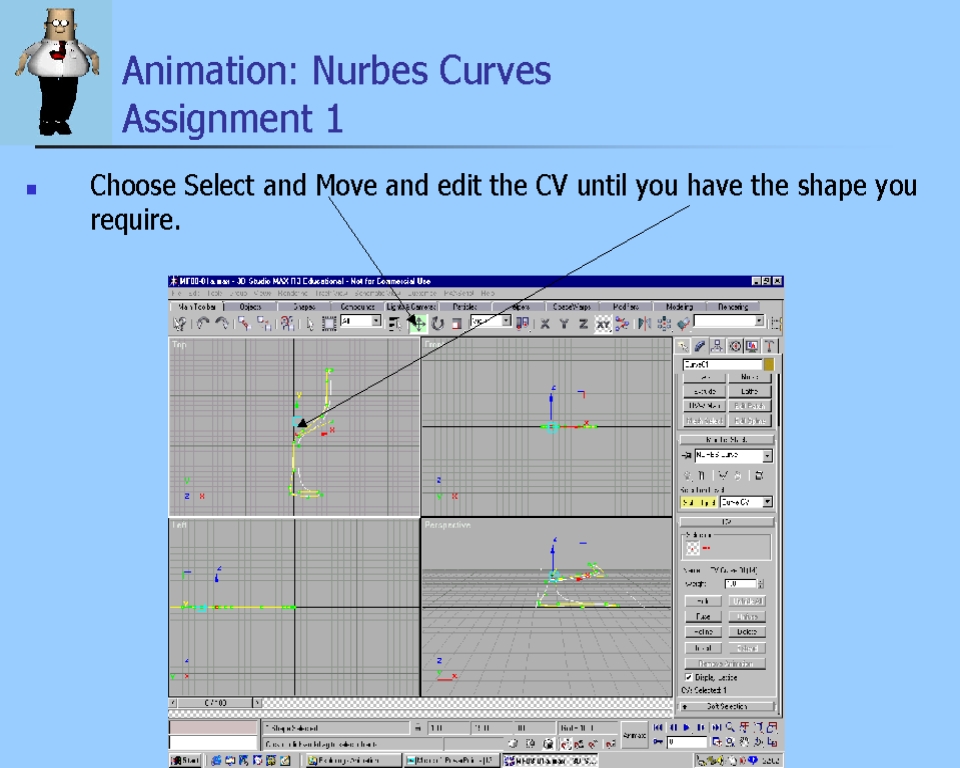Open the NURBS Curve modifier stack dropdown

point(767,456)
